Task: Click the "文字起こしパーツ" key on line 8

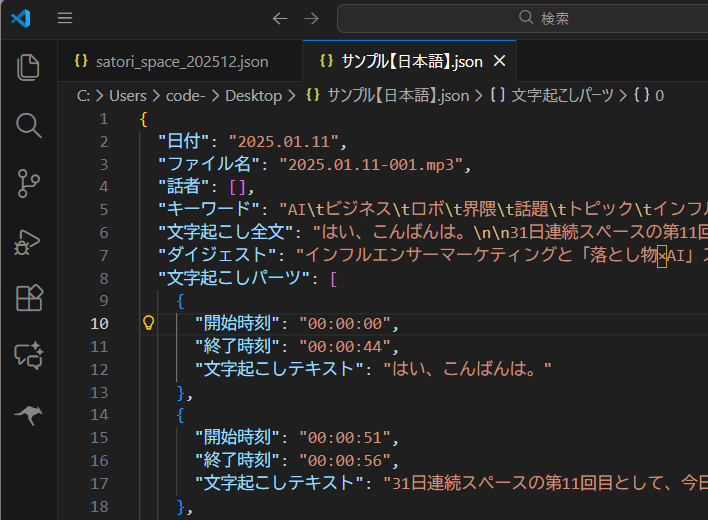Action: pyautogui.click(x=234, y=279)
